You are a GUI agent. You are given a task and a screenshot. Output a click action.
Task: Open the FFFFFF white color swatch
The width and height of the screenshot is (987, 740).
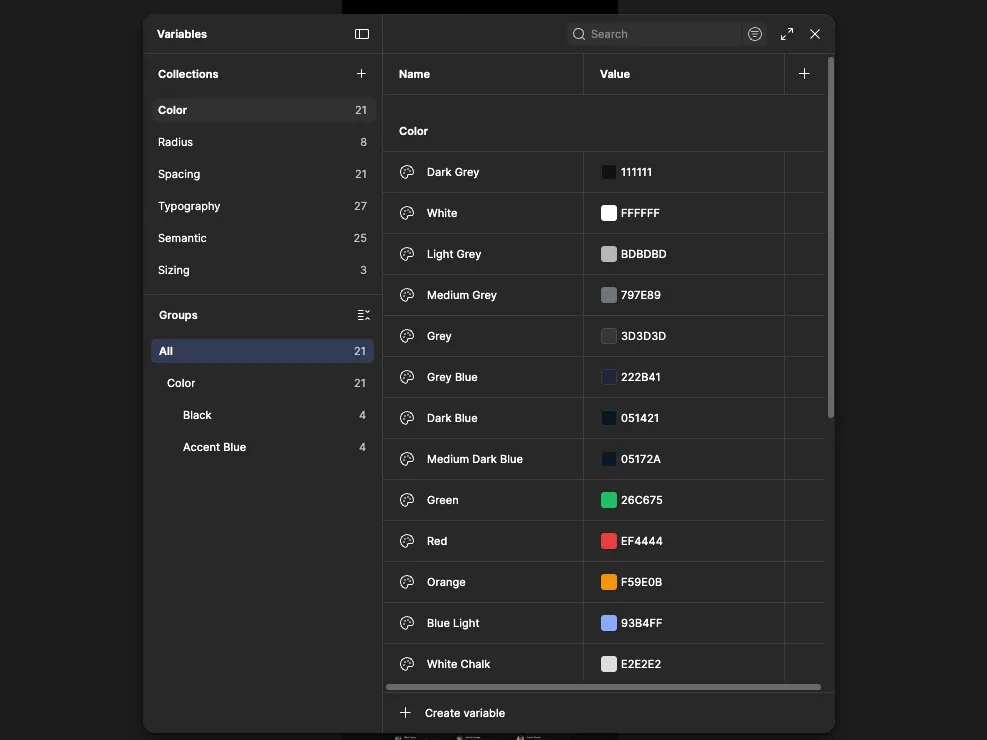click(x=609, y=213)
